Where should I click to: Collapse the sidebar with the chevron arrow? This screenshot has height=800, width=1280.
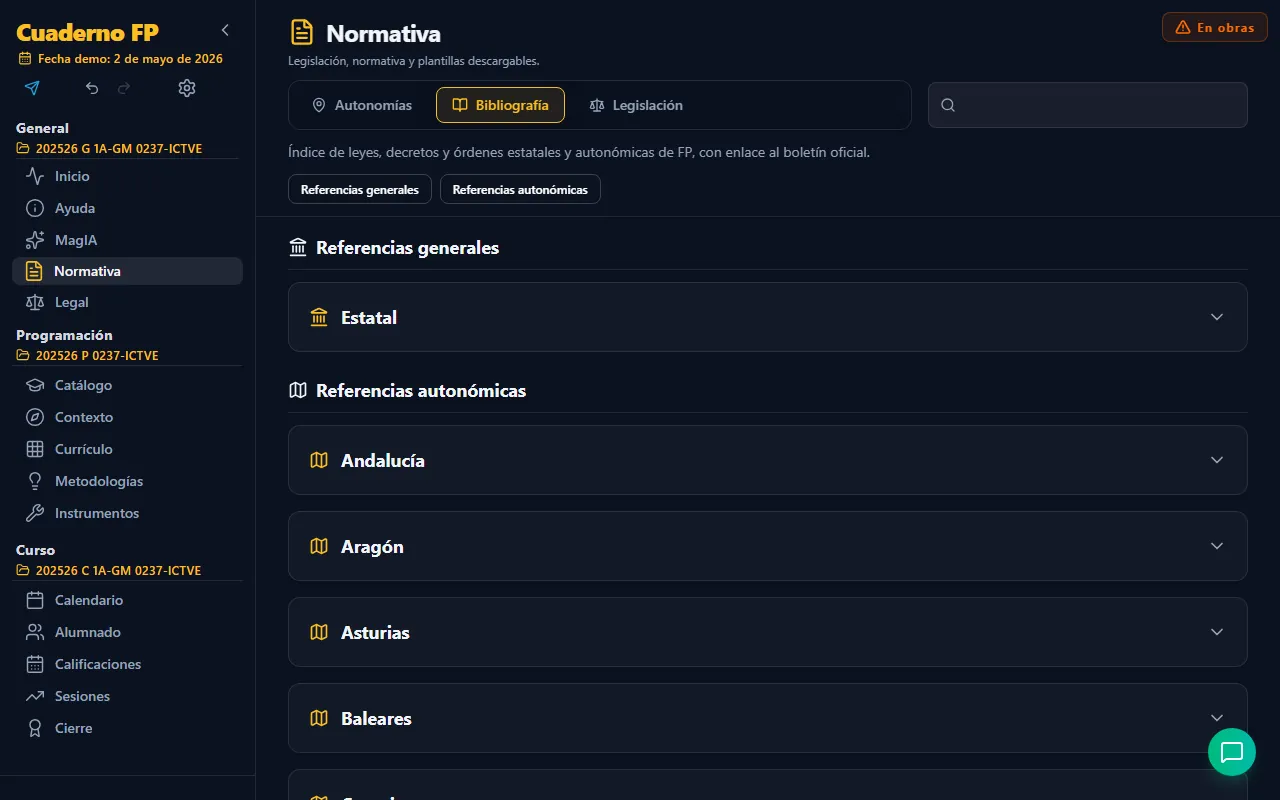pos(225,30)
